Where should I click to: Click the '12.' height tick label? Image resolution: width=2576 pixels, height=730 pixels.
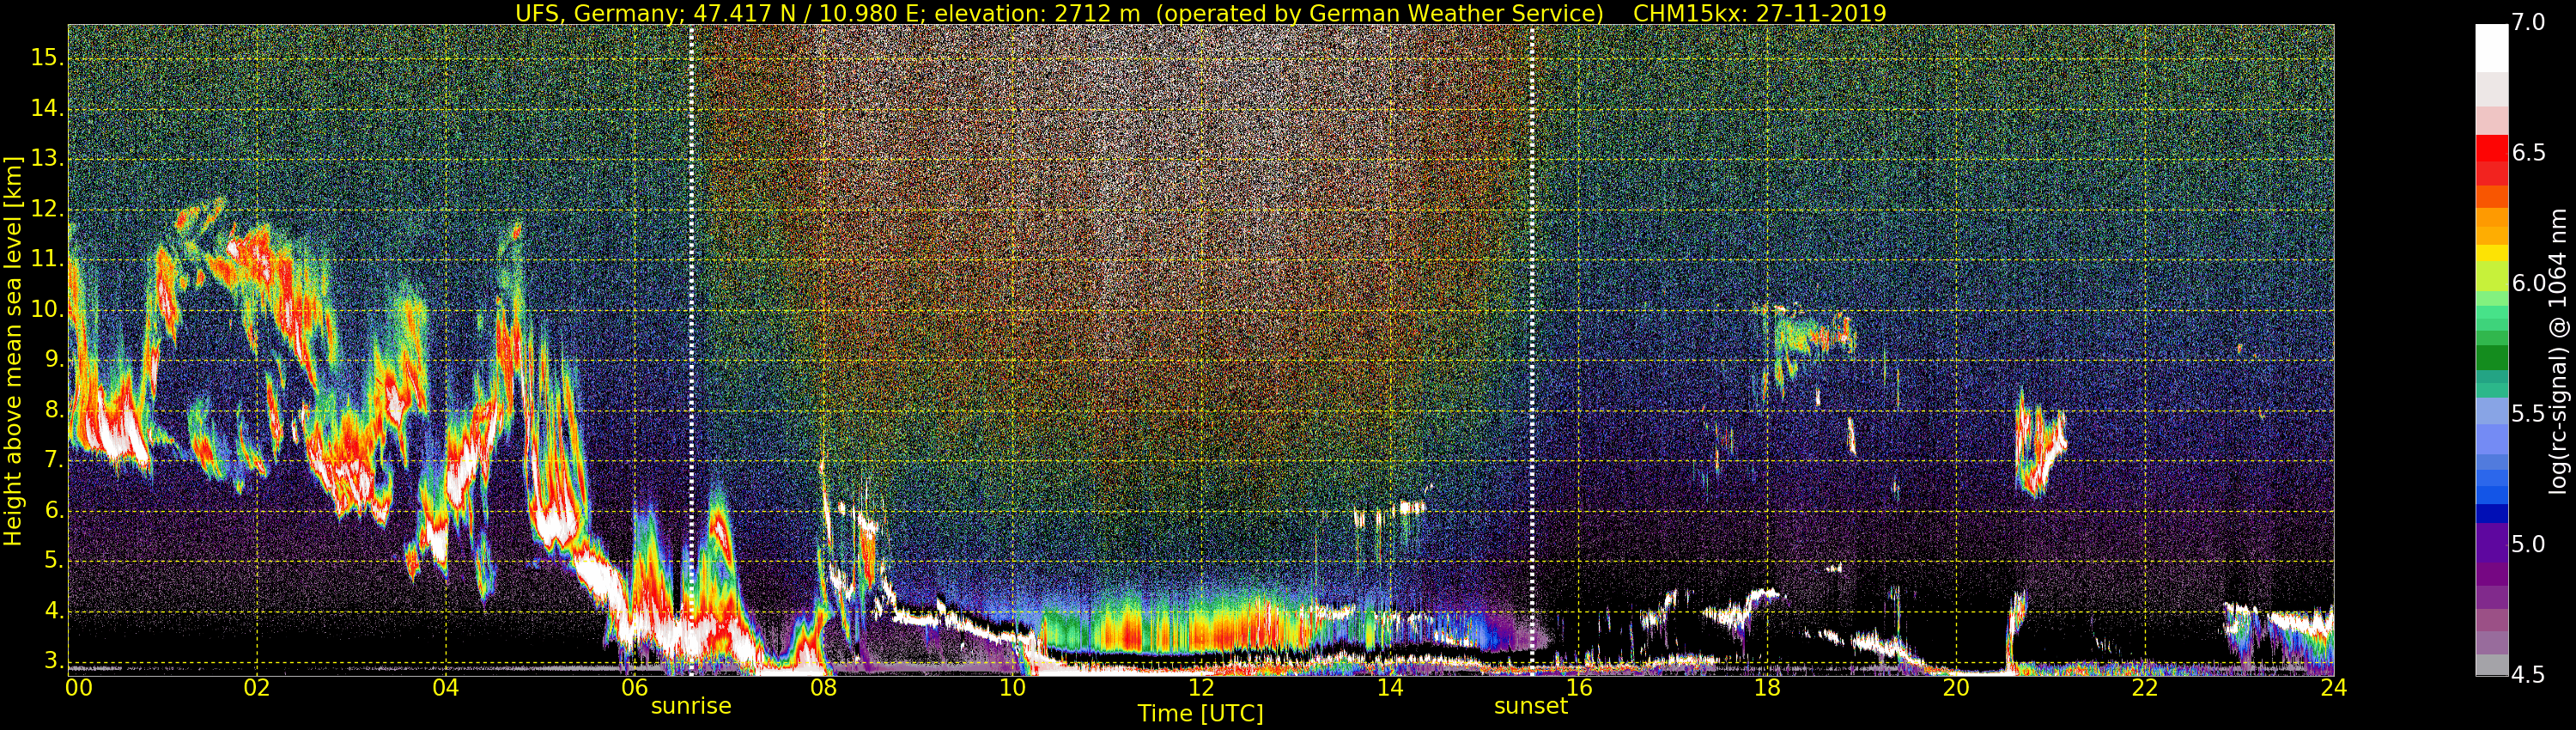click(x=47, y=209)
